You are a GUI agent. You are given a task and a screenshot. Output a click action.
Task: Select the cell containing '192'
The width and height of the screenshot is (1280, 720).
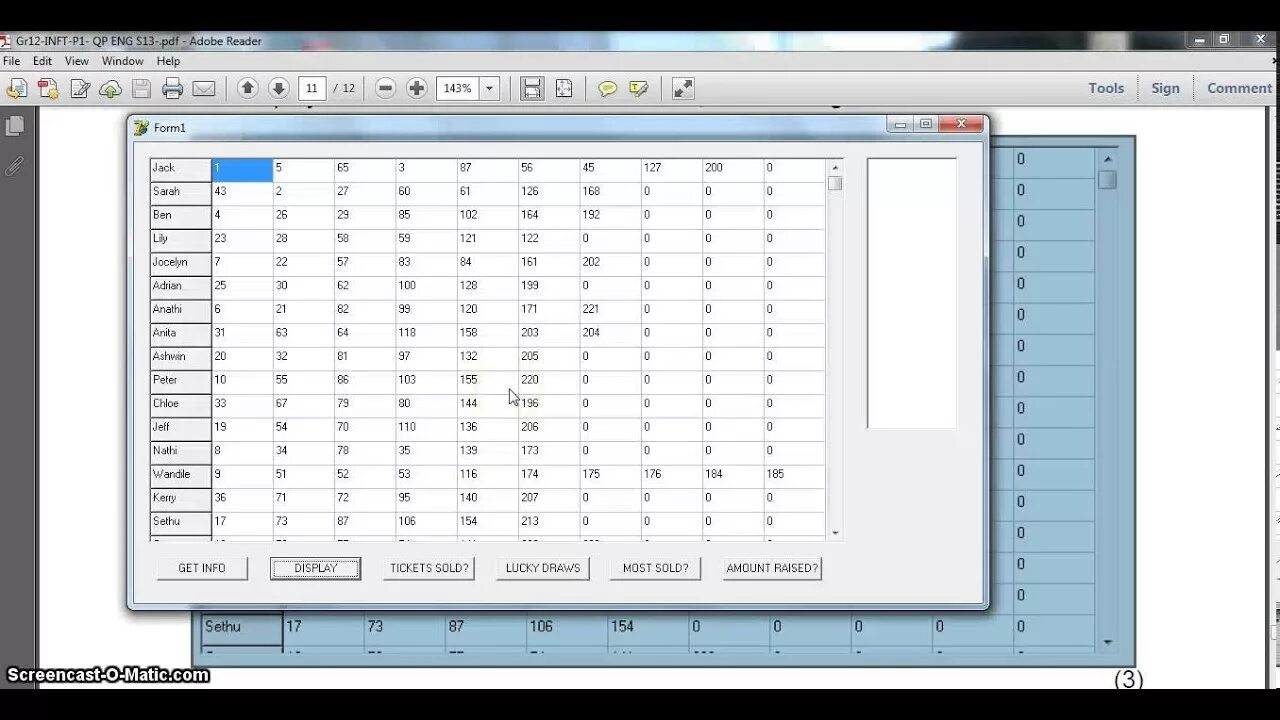[610, 216]
